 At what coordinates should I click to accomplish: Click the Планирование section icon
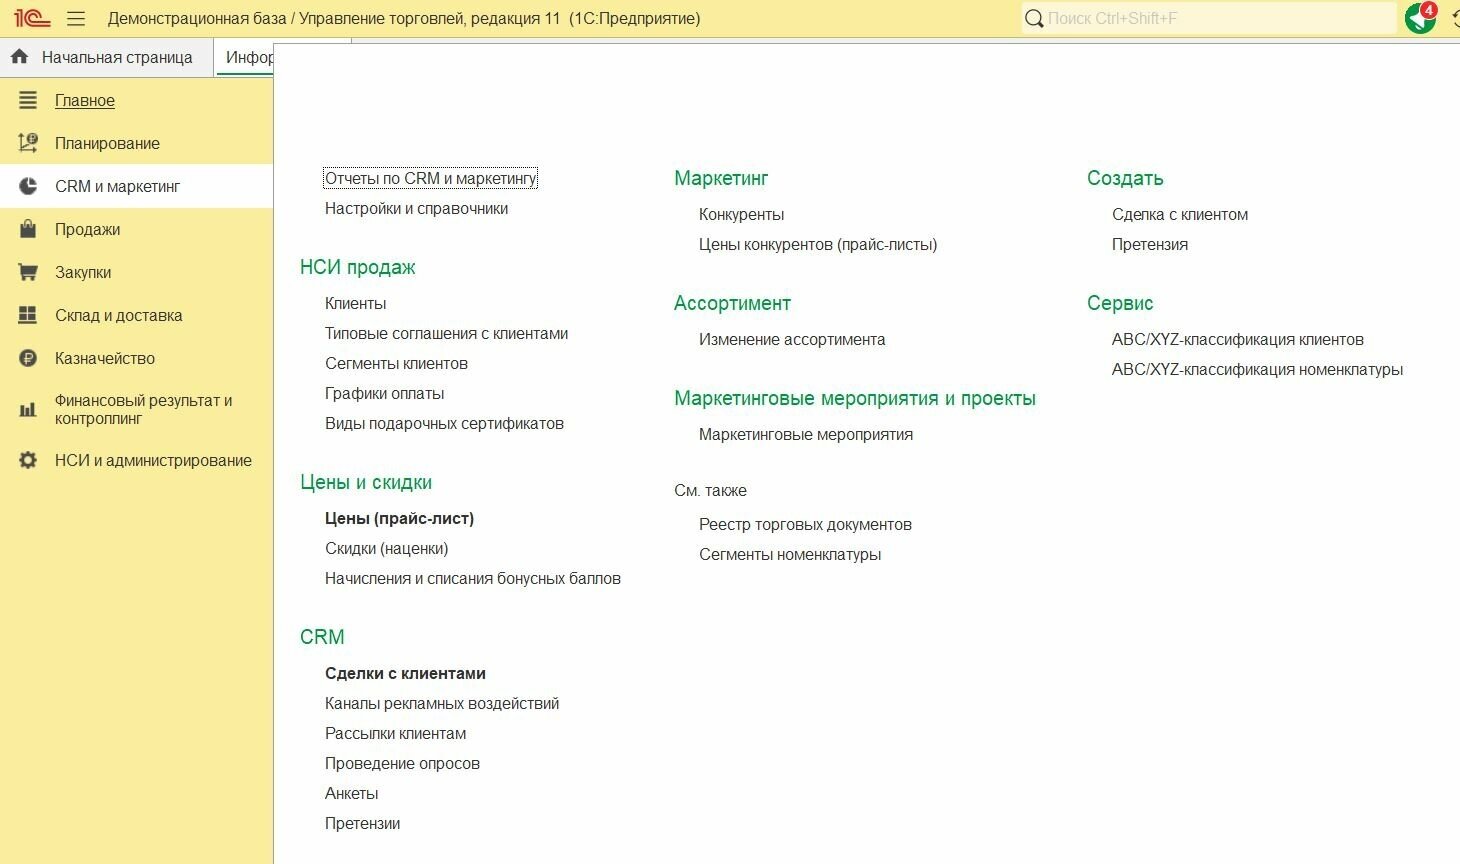tap(28, 143)
